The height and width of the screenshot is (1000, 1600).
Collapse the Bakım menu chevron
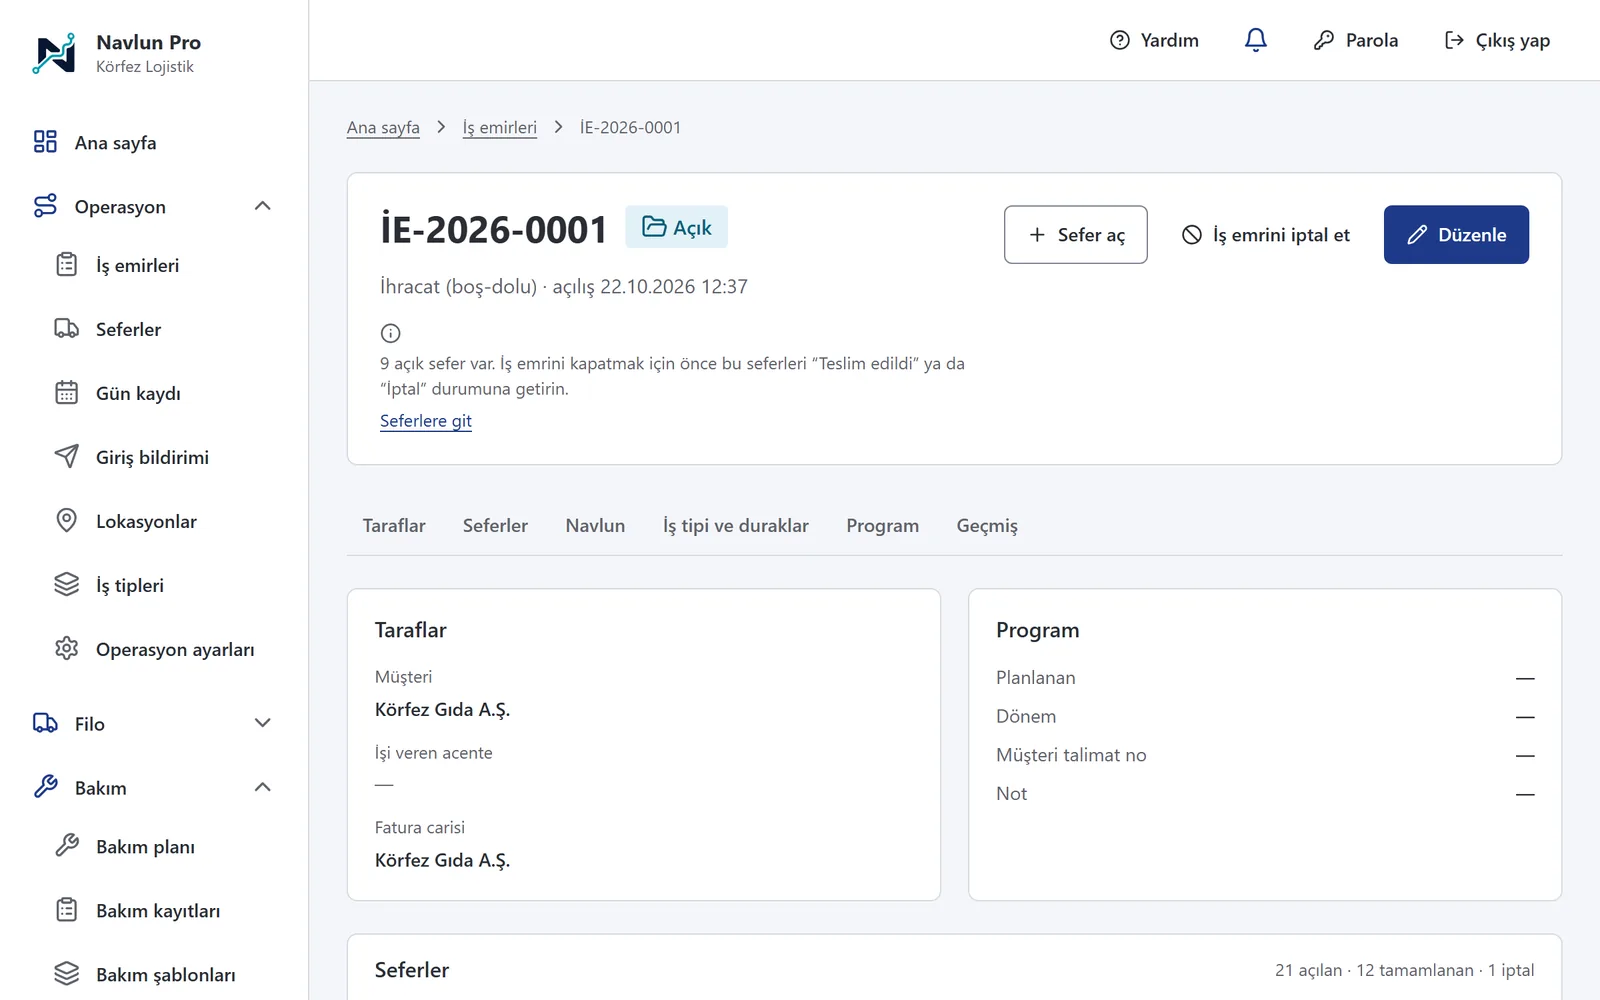pyautogui.click(x=263, y=787)
